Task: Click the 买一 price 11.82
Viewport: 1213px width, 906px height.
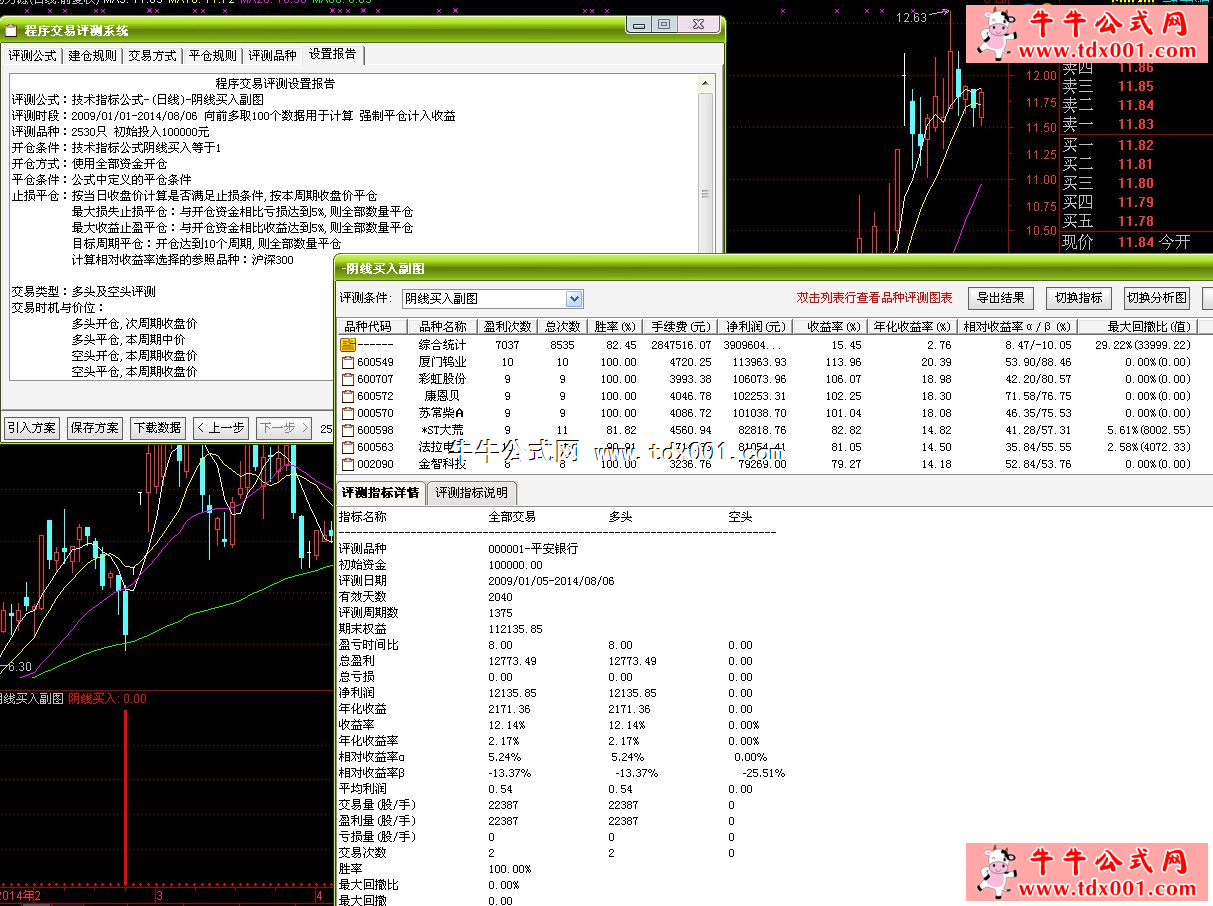Action: click(x=1136, y=145)
